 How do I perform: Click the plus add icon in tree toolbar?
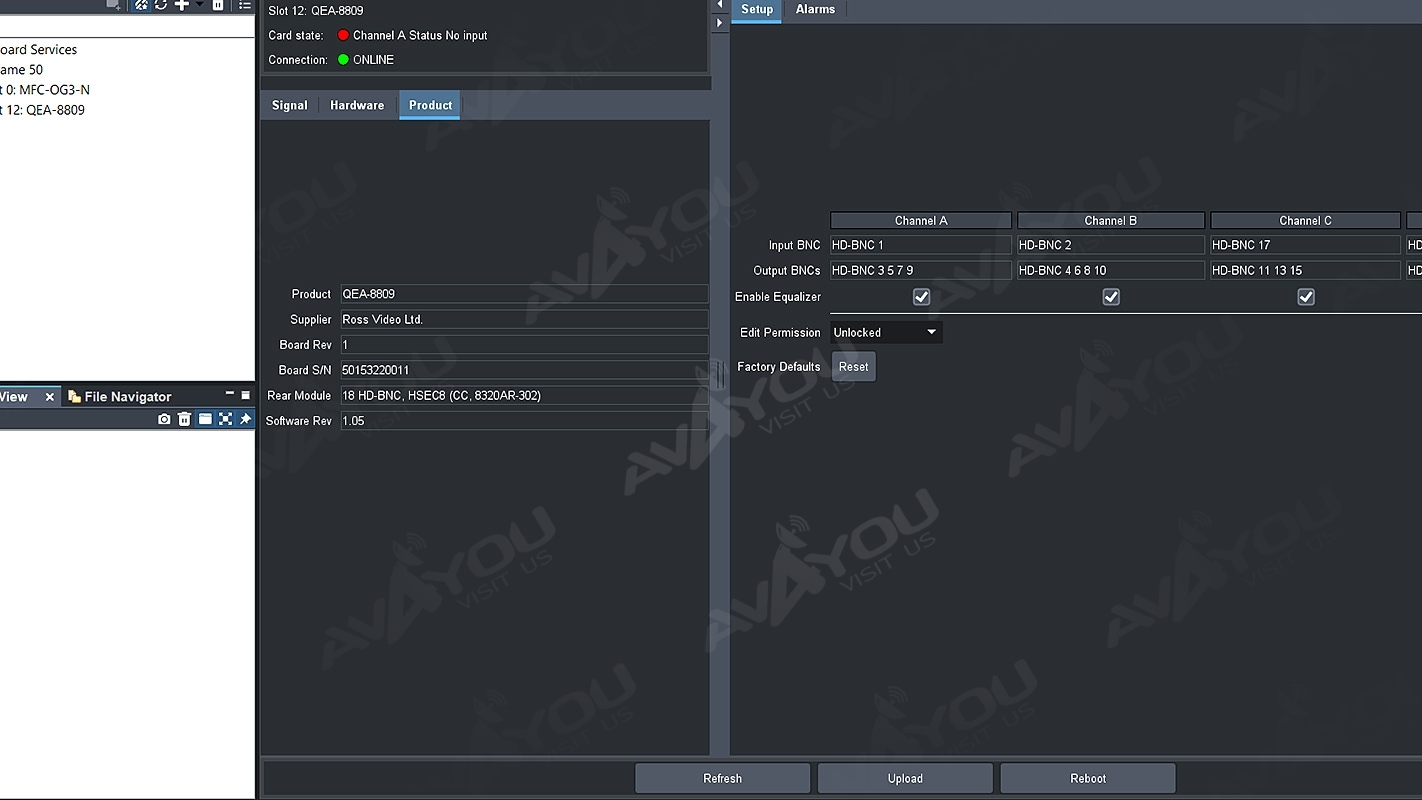(182, 5)
